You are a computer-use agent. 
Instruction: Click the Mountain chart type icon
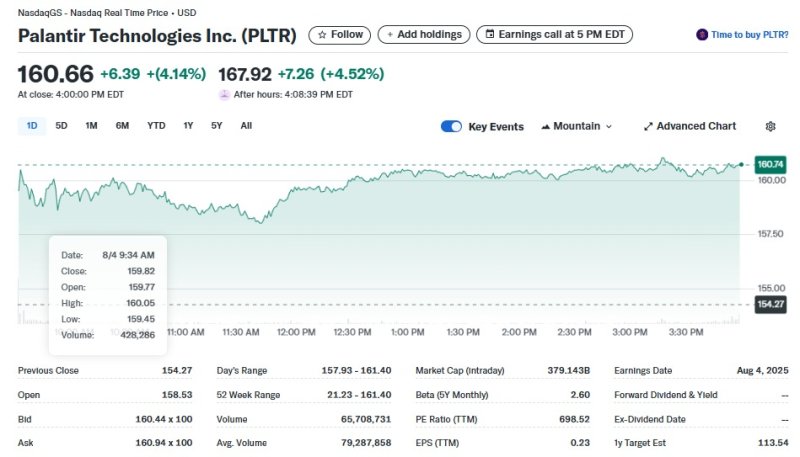(x=545, y=127)
